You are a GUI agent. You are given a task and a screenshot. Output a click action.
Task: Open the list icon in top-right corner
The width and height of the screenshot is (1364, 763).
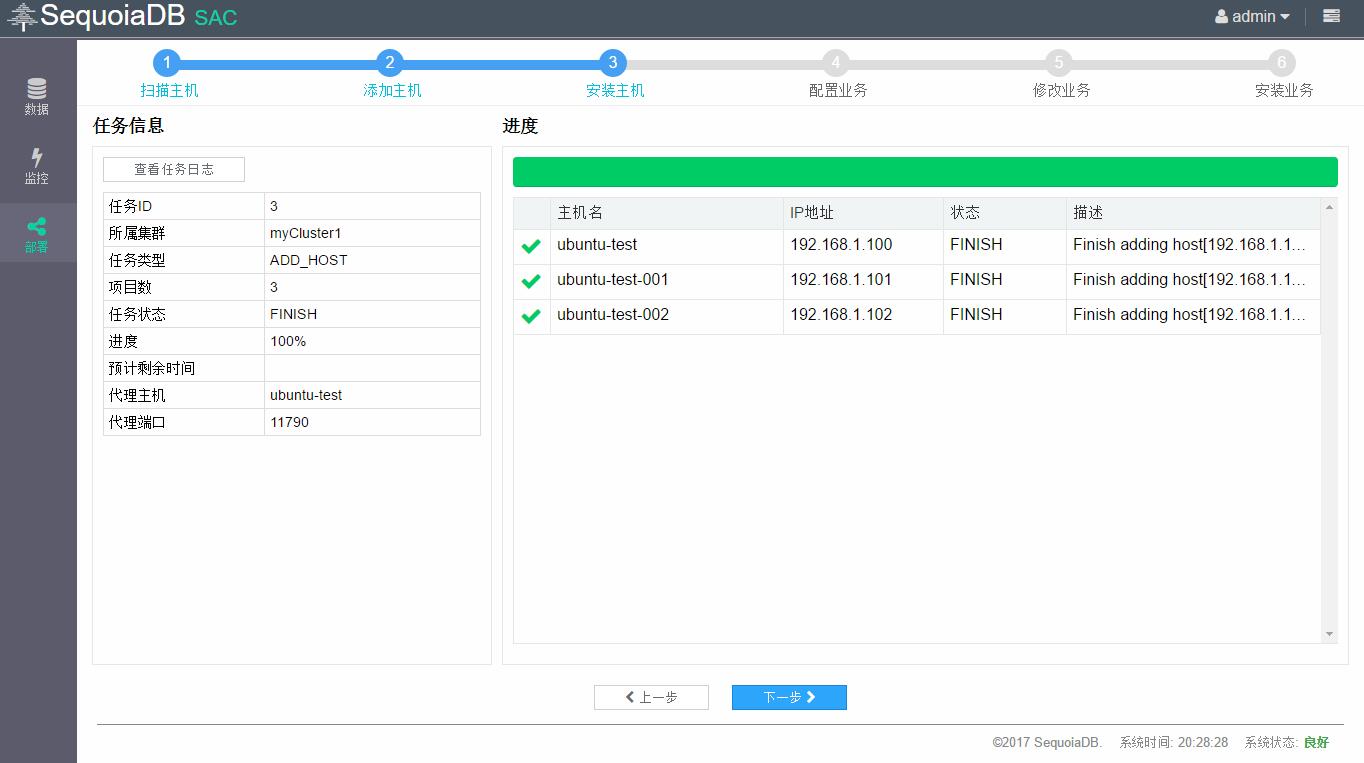point(1329,16)
